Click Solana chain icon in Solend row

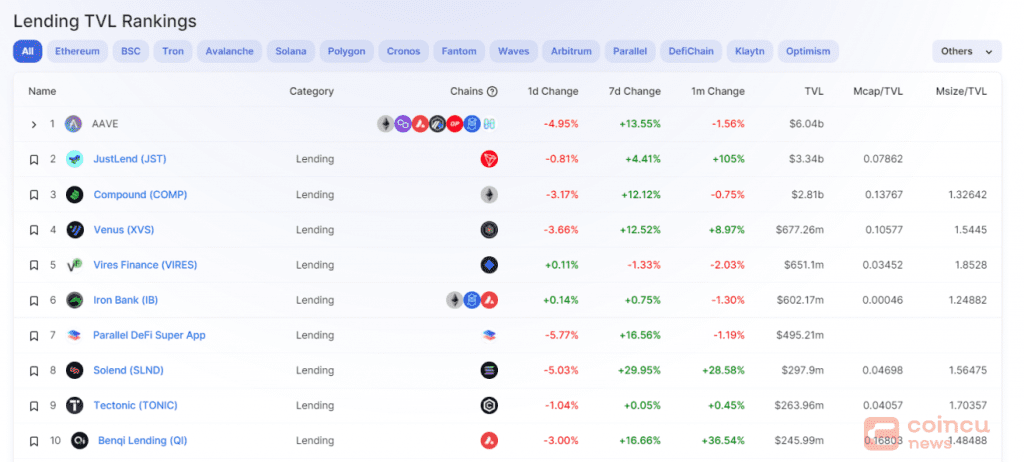coord(489,371)
